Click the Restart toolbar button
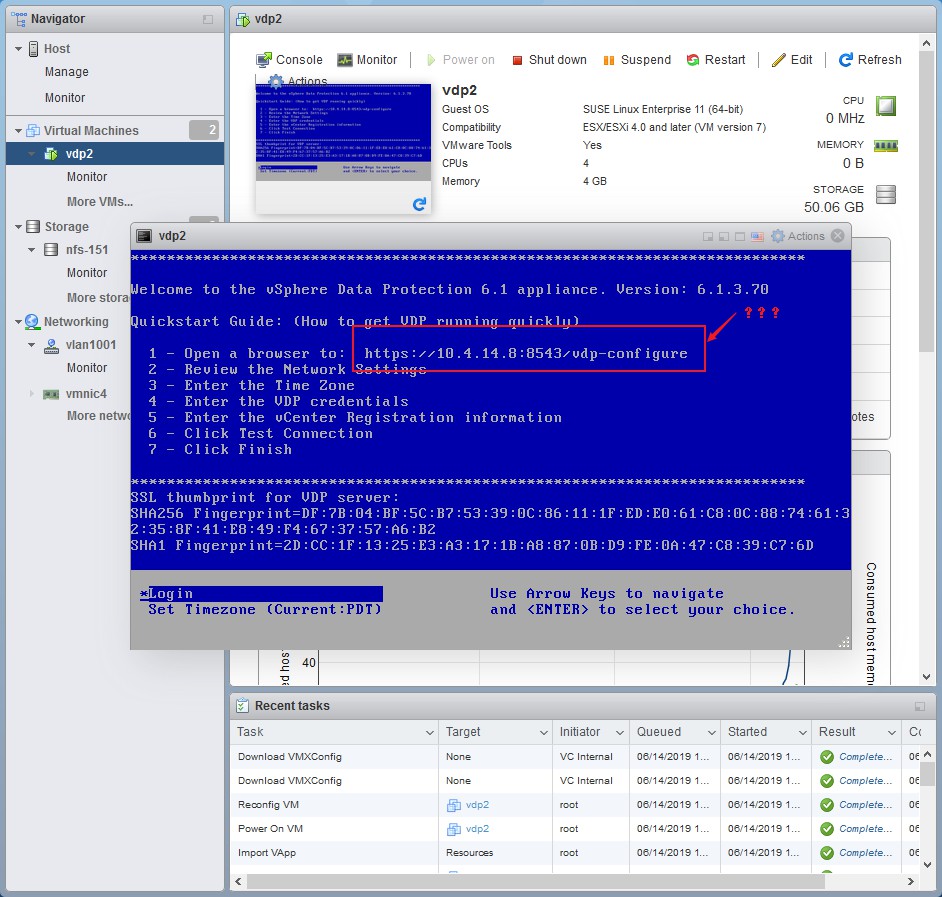This screenshot has width=942, height=897. (x=716, y=59)
